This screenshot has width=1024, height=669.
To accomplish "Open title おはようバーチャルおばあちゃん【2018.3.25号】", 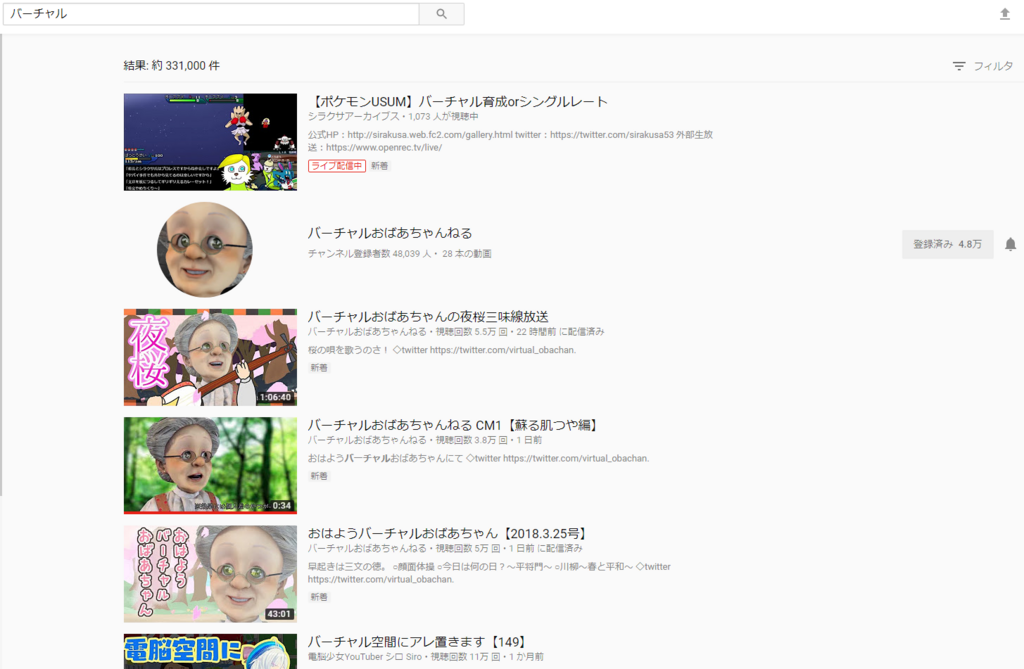I will [x=448, y=534].
